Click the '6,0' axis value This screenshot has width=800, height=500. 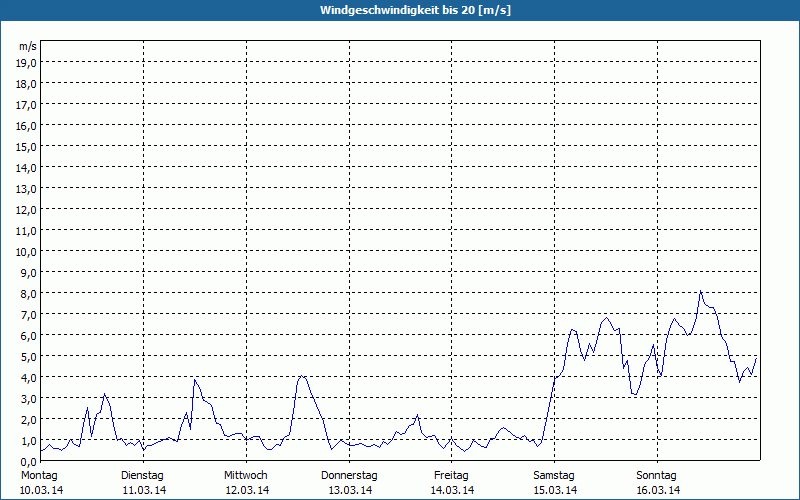(x=29, y=336)
